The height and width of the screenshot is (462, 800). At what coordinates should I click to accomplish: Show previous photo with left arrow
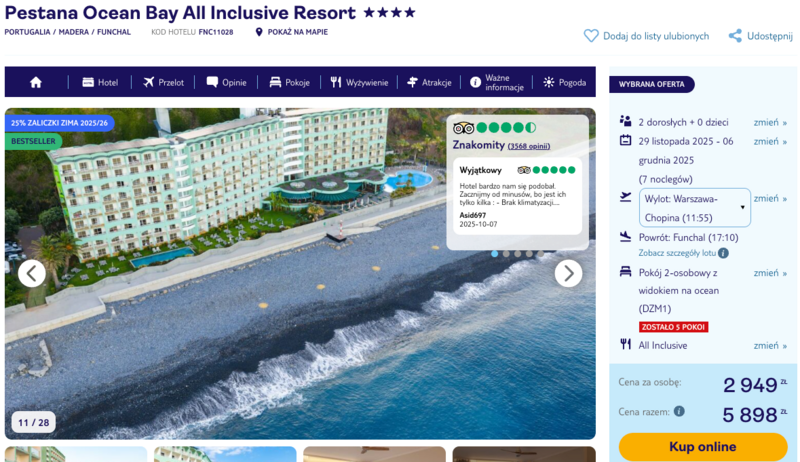(x=32, y=273)
